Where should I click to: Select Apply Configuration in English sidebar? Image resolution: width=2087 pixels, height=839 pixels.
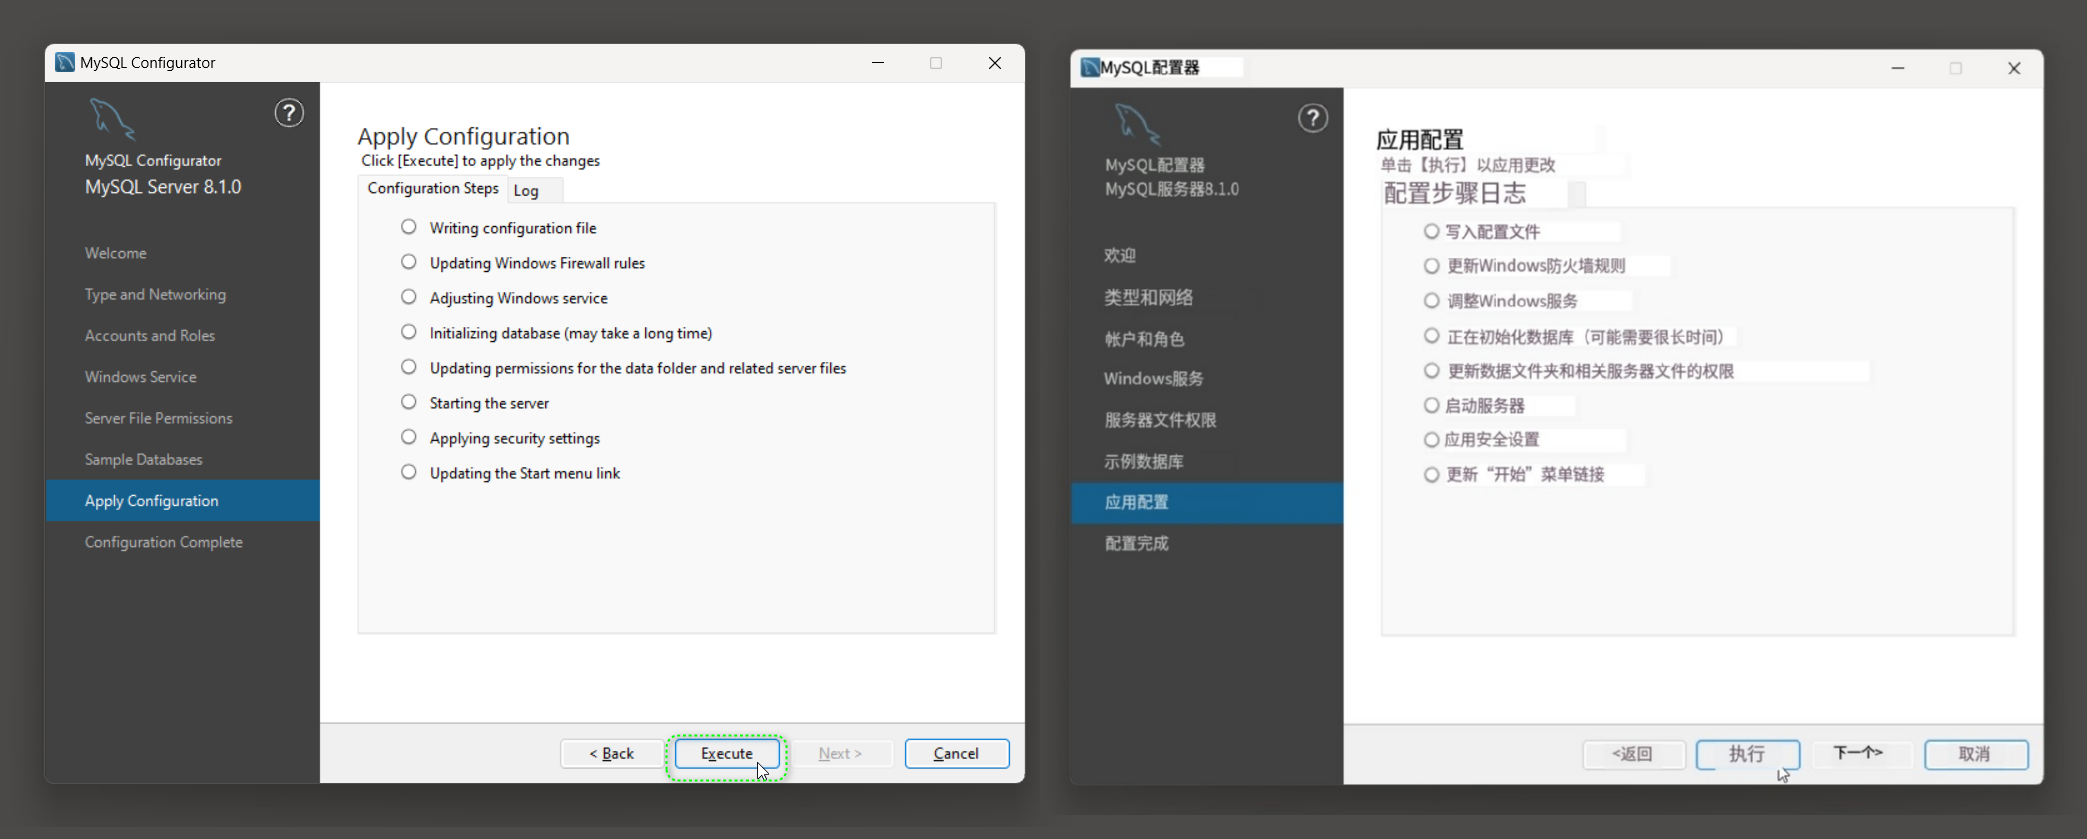pyautogui.click(x=183, y=500)
